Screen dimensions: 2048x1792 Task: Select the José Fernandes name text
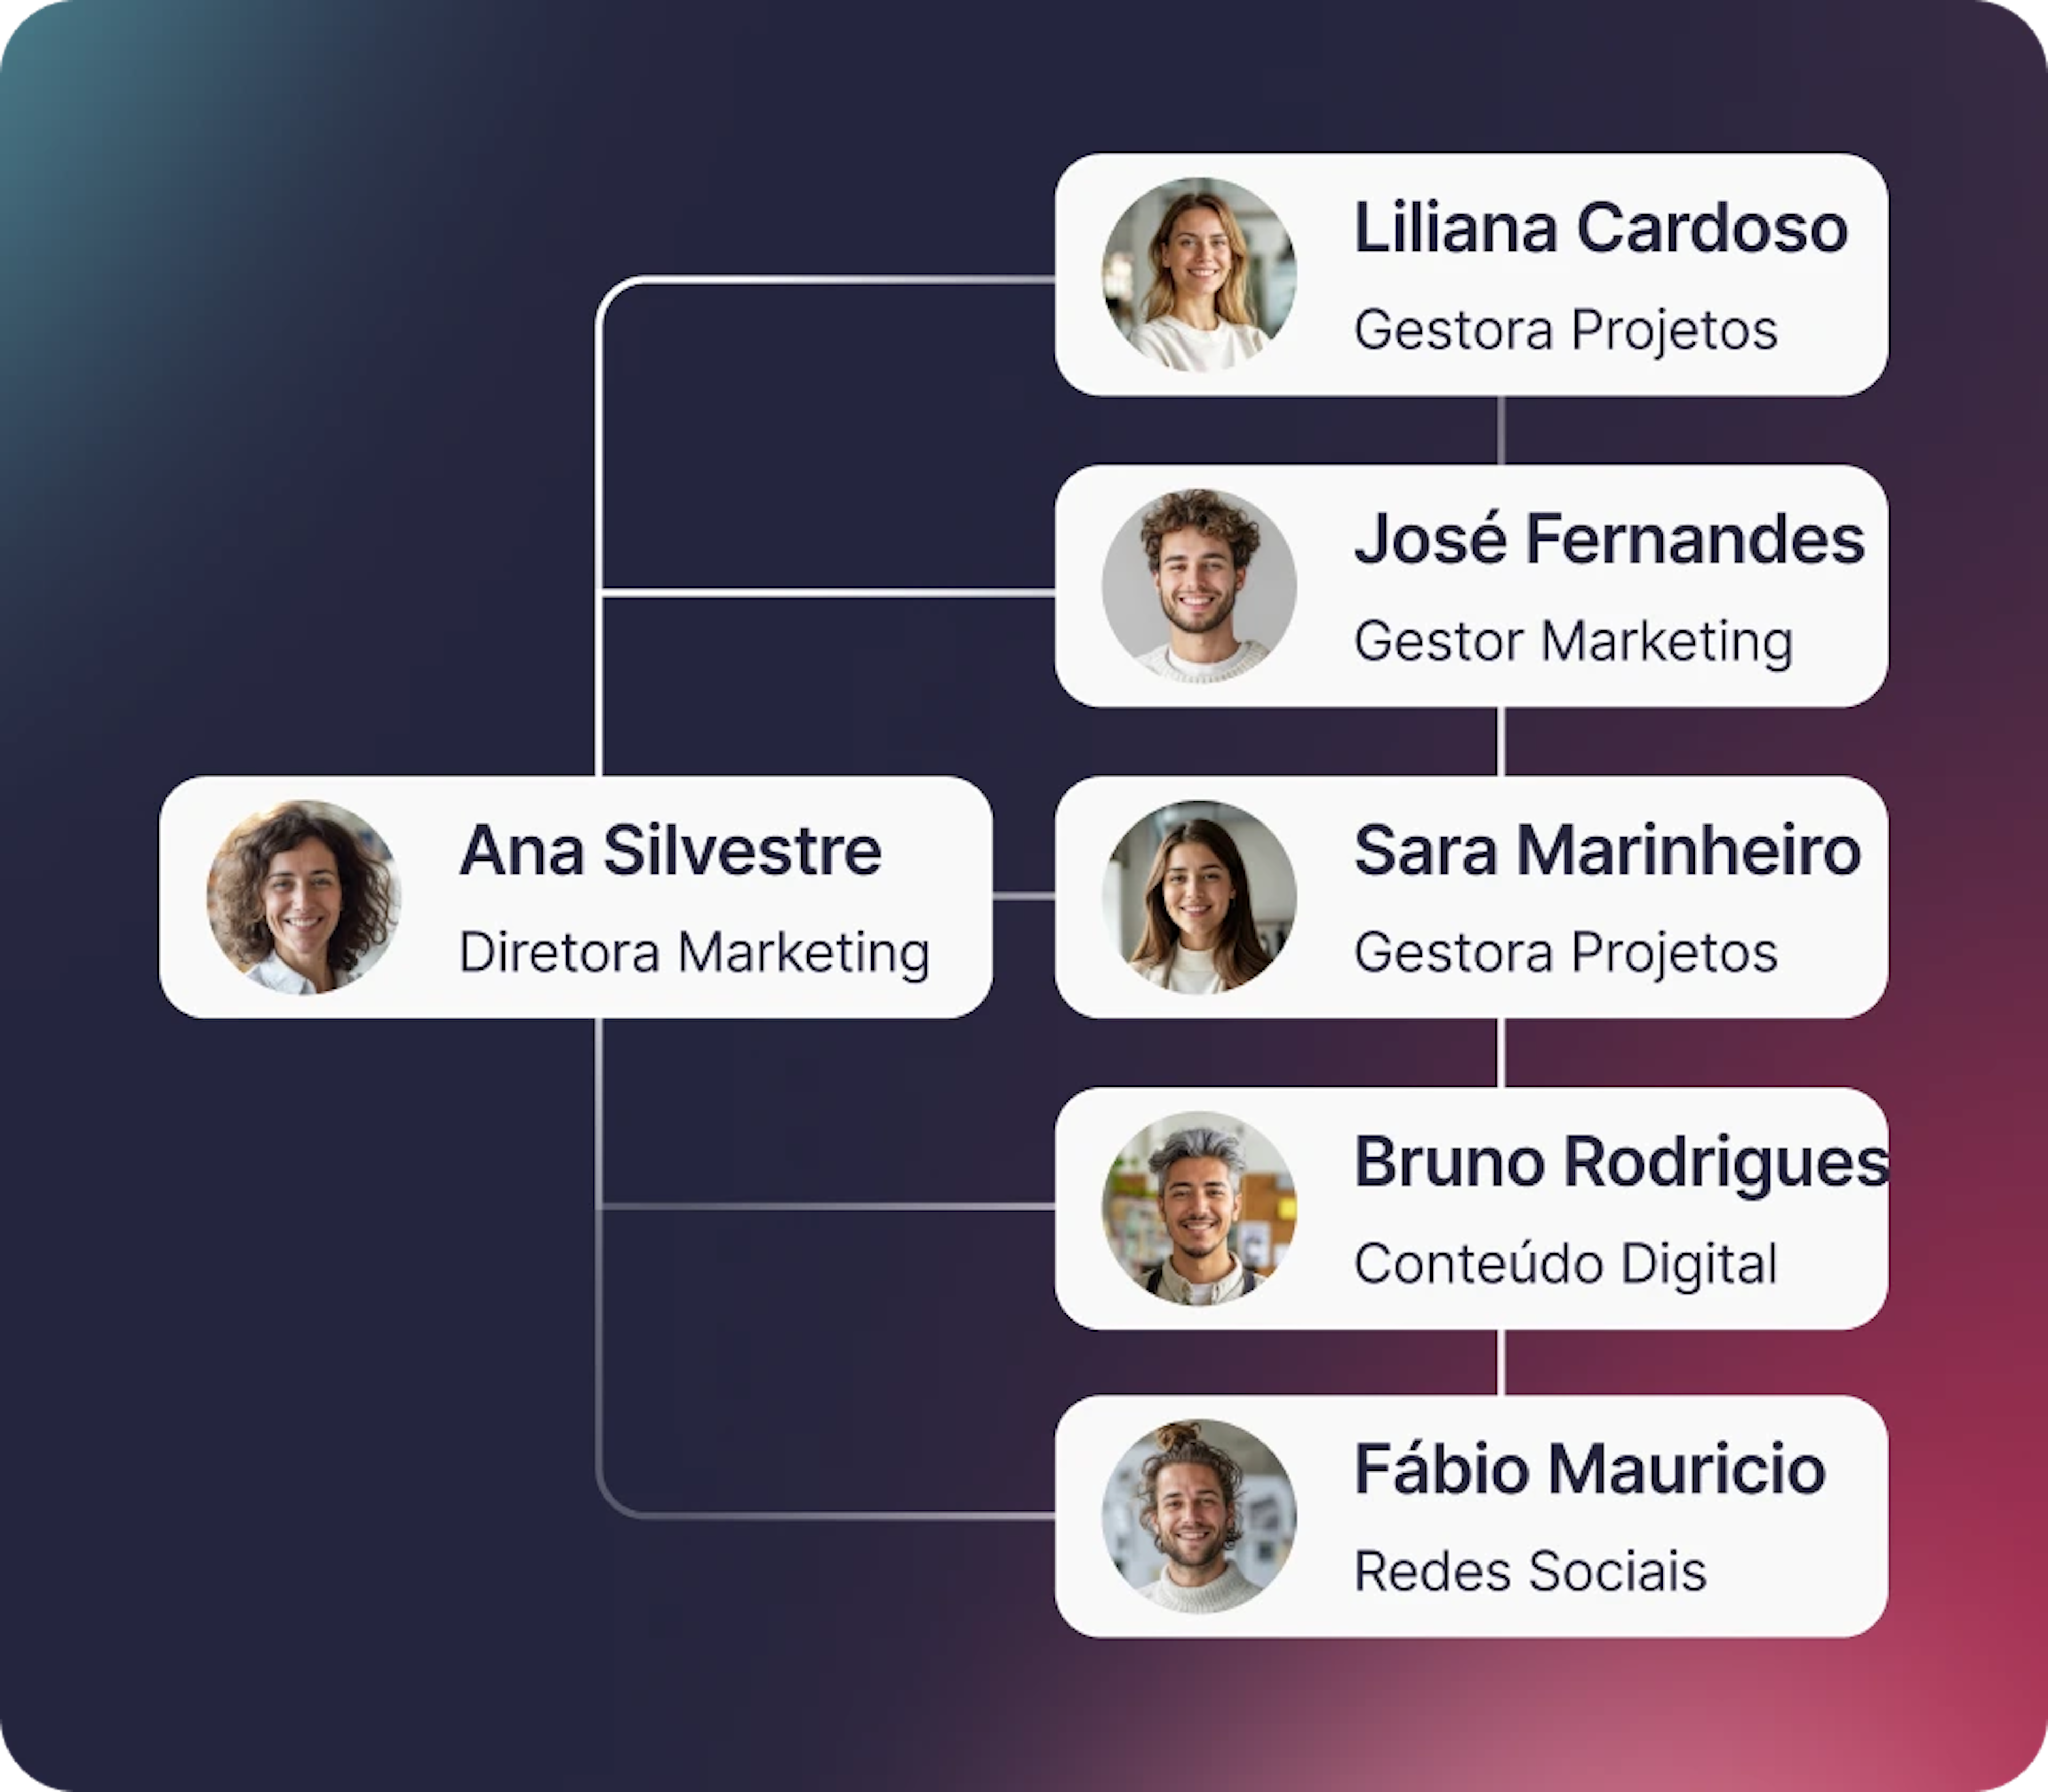point(1609,540)
